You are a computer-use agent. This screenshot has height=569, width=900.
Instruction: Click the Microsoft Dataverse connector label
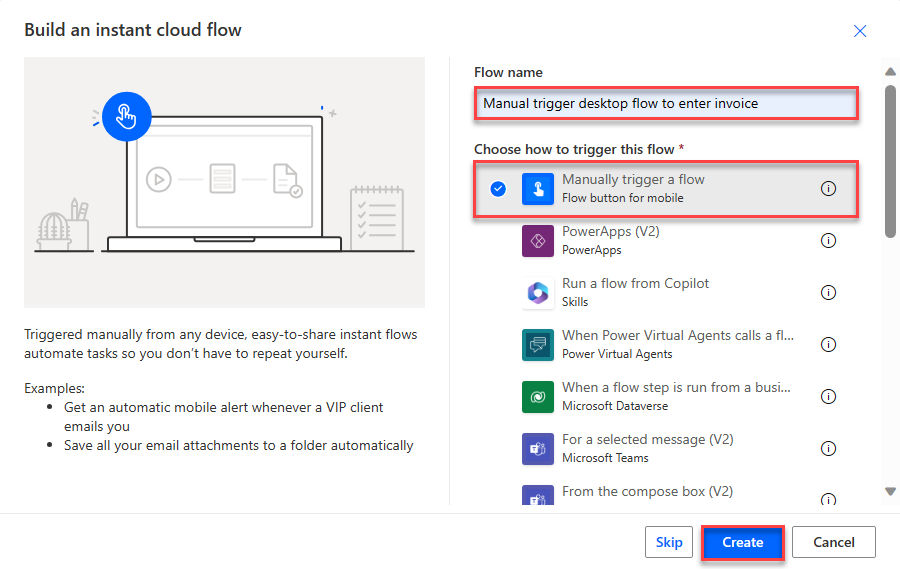tap(615, 406)
